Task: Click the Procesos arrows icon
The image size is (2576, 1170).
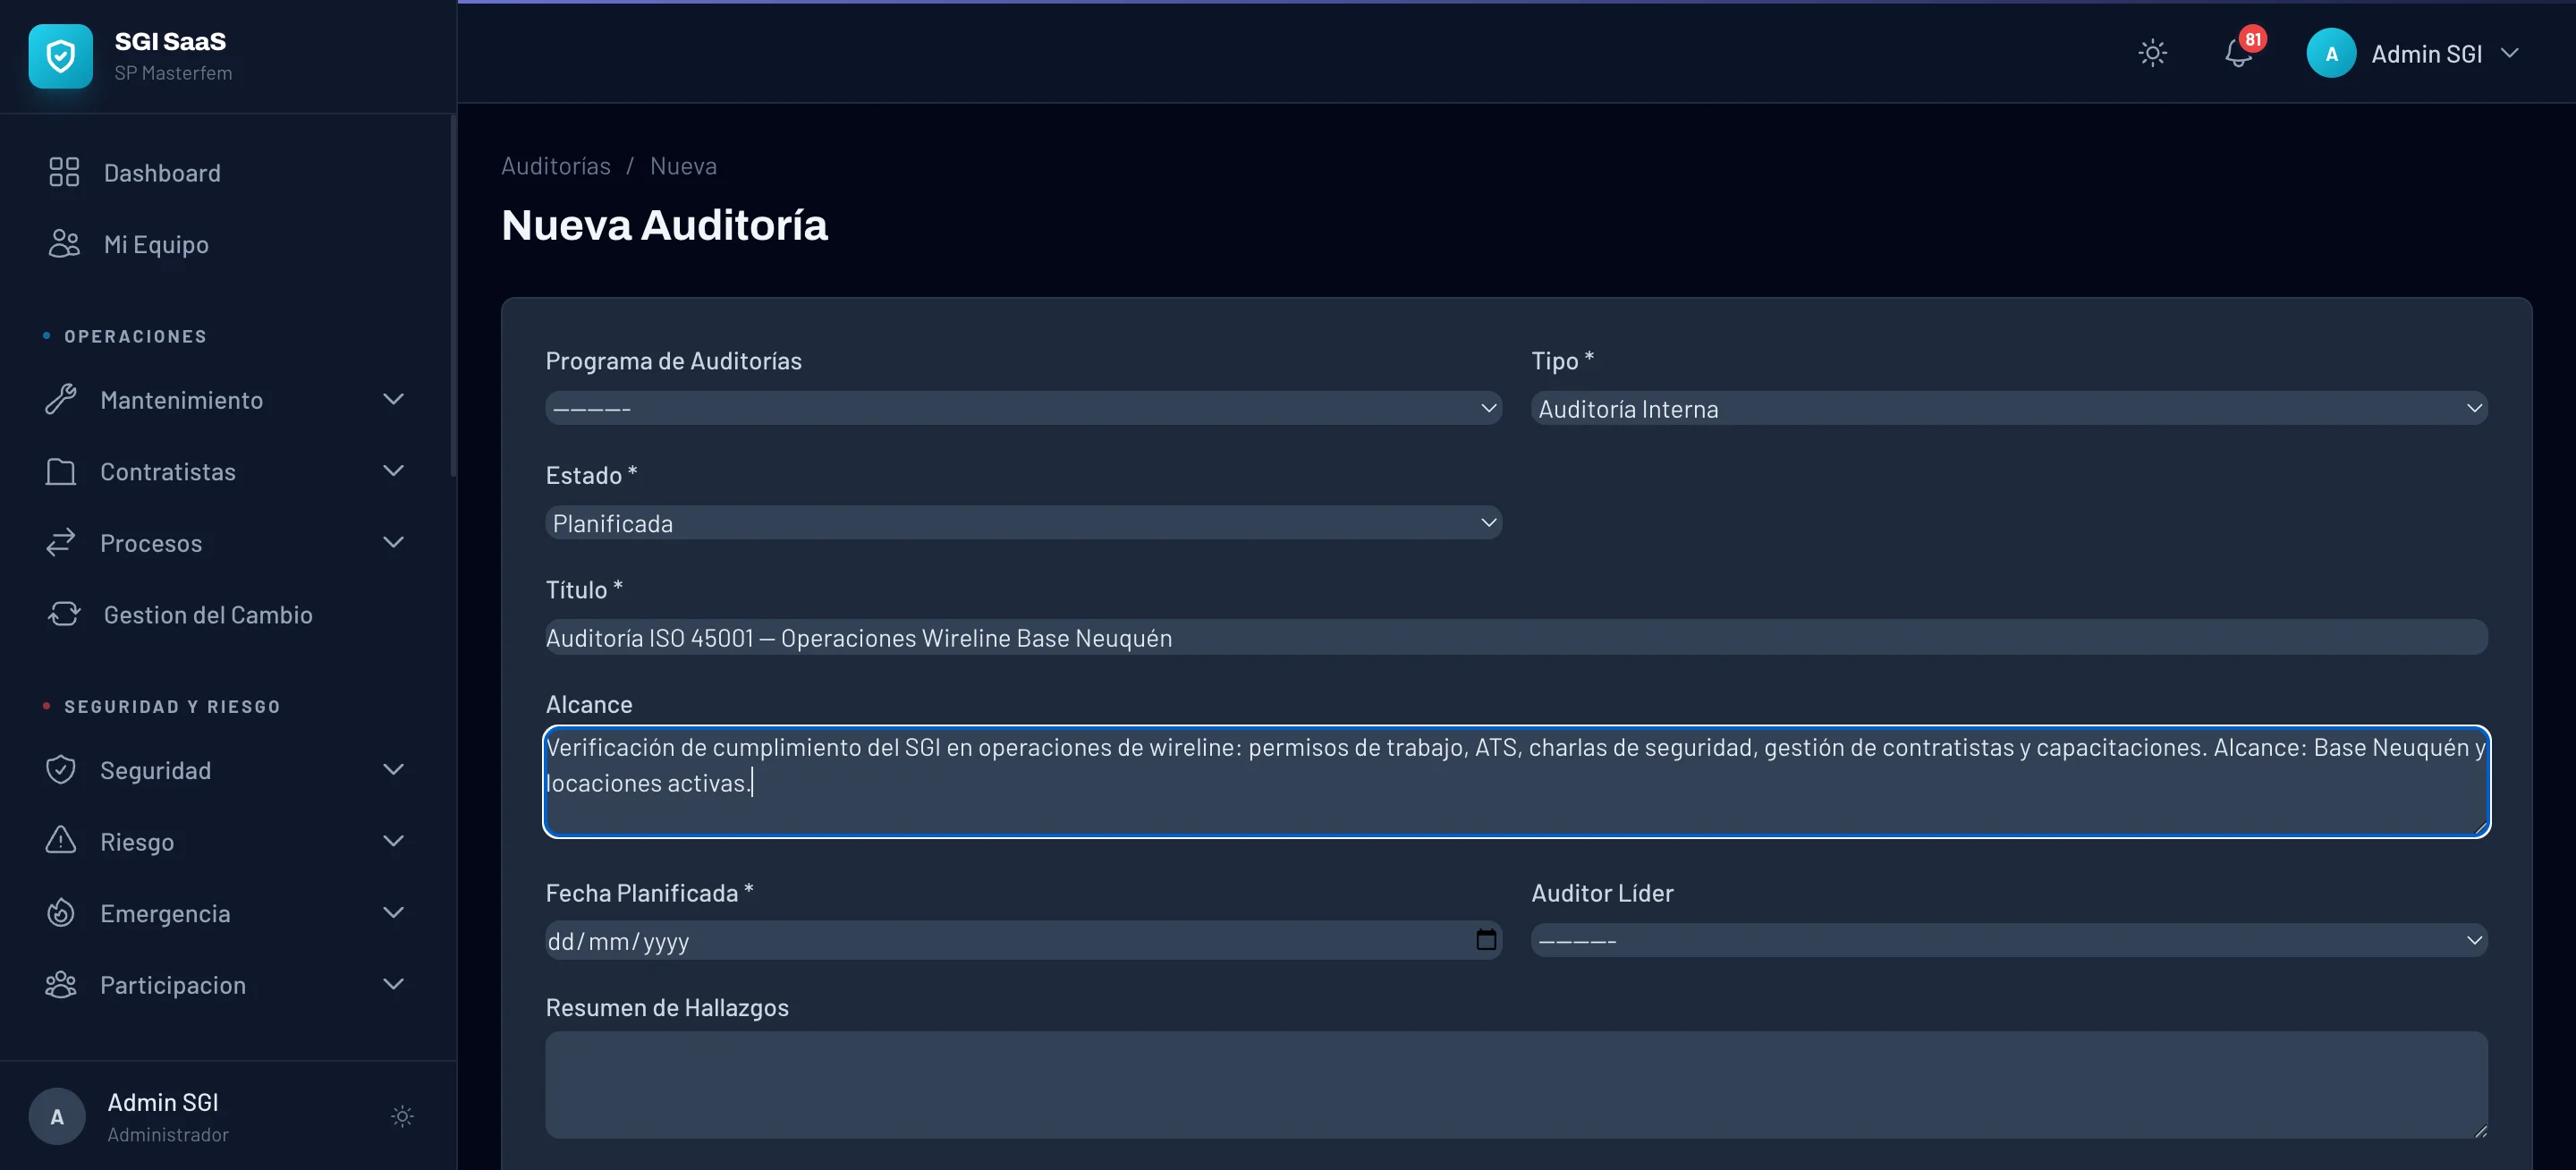Action: coord(62,543)
